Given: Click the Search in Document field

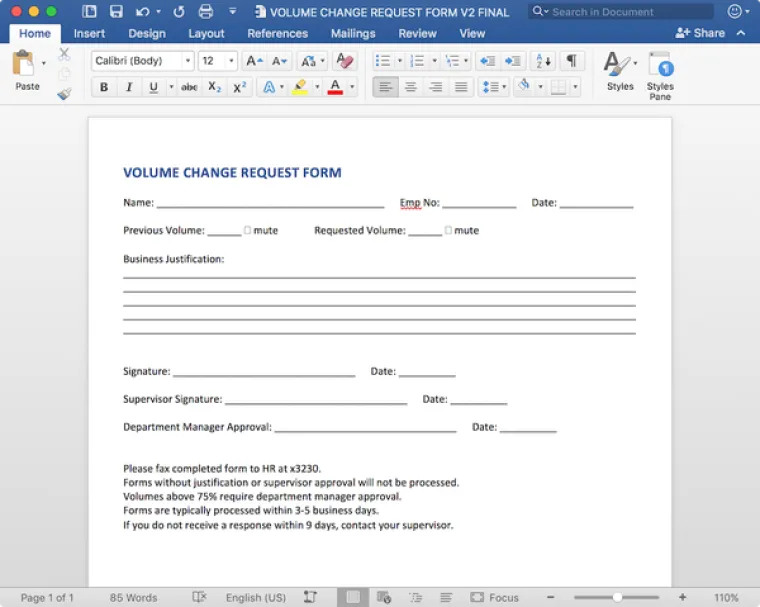Looking at the screenshot, I should (x=625, y=12).
